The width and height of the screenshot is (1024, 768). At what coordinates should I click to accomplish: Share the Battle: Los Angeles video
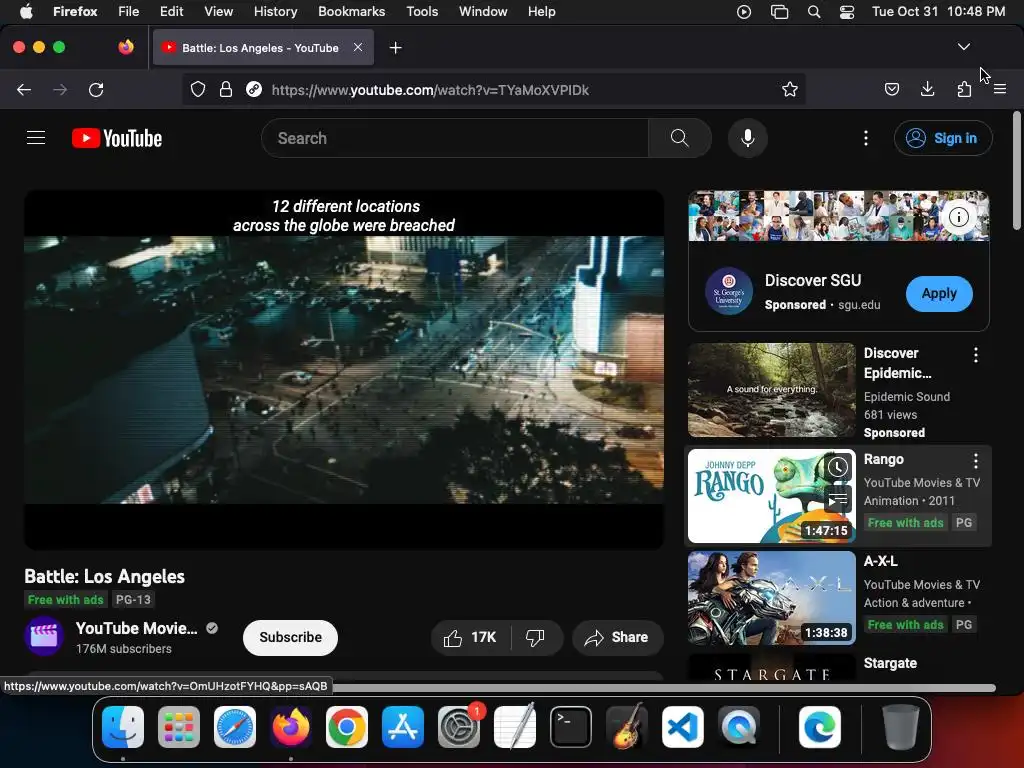click(618, 637)
